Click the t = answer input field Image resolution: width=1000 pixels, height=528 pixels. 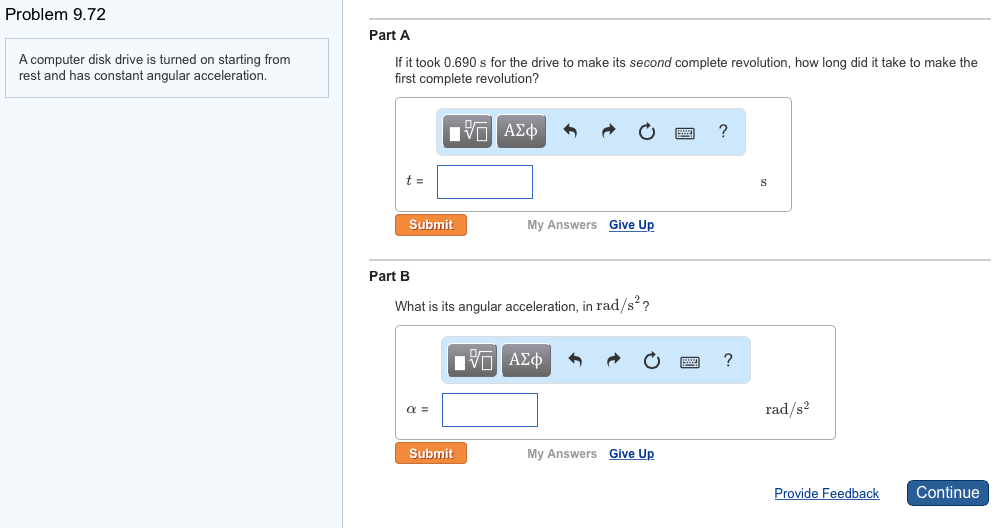pyautogui.click(x=485, y=182)
